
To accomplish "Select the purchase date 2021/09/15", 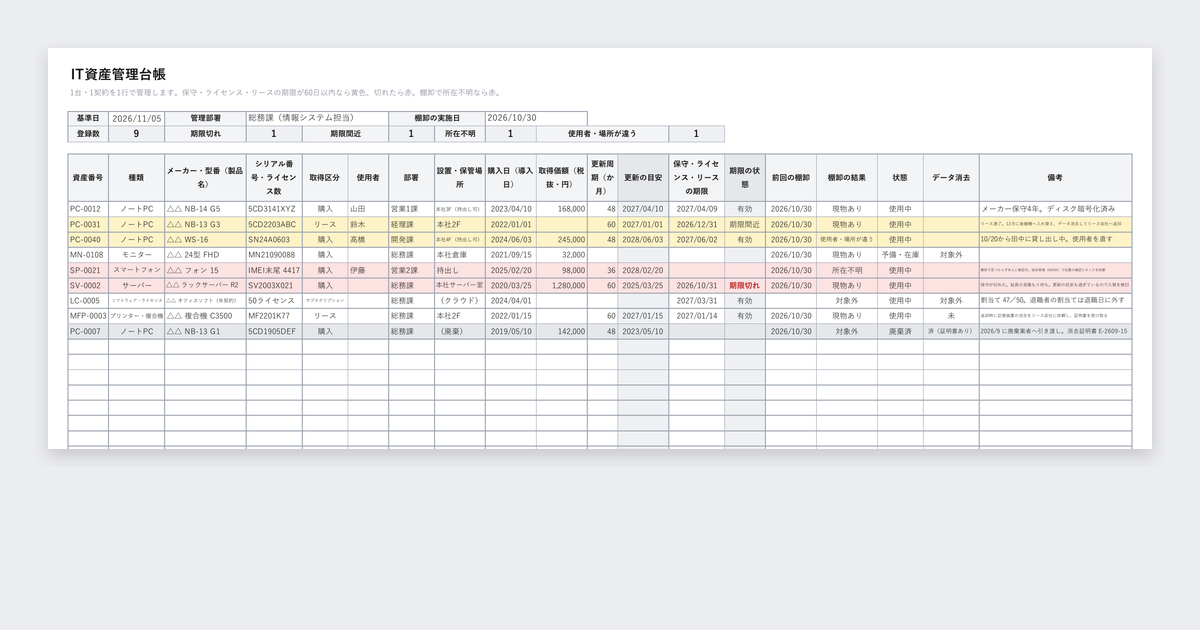I will pyautogui.click(x=510, y=255).
